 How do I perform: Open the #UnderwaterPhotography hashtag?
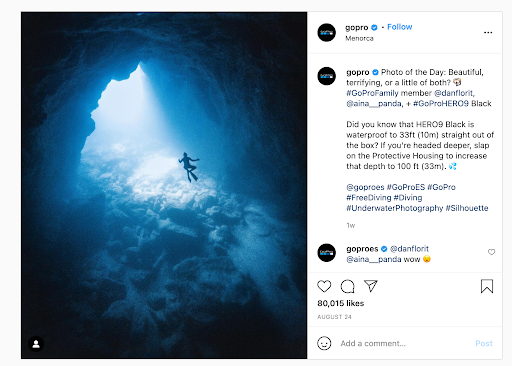pyautogui.click(x=395, y=208)
